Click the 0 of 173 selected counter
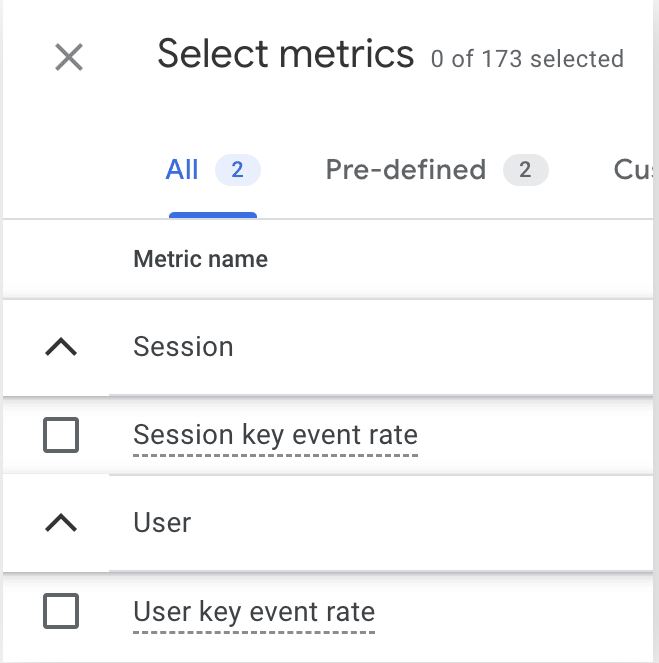The image size is (659, 663). (527, 59)
